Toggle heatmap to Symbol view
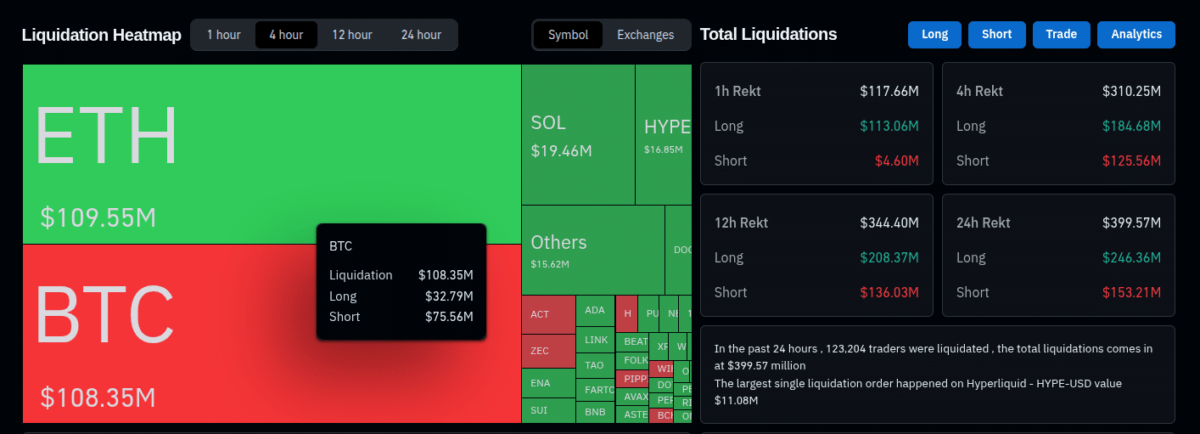Screen dimensions: 1200x434 point(568,35)
